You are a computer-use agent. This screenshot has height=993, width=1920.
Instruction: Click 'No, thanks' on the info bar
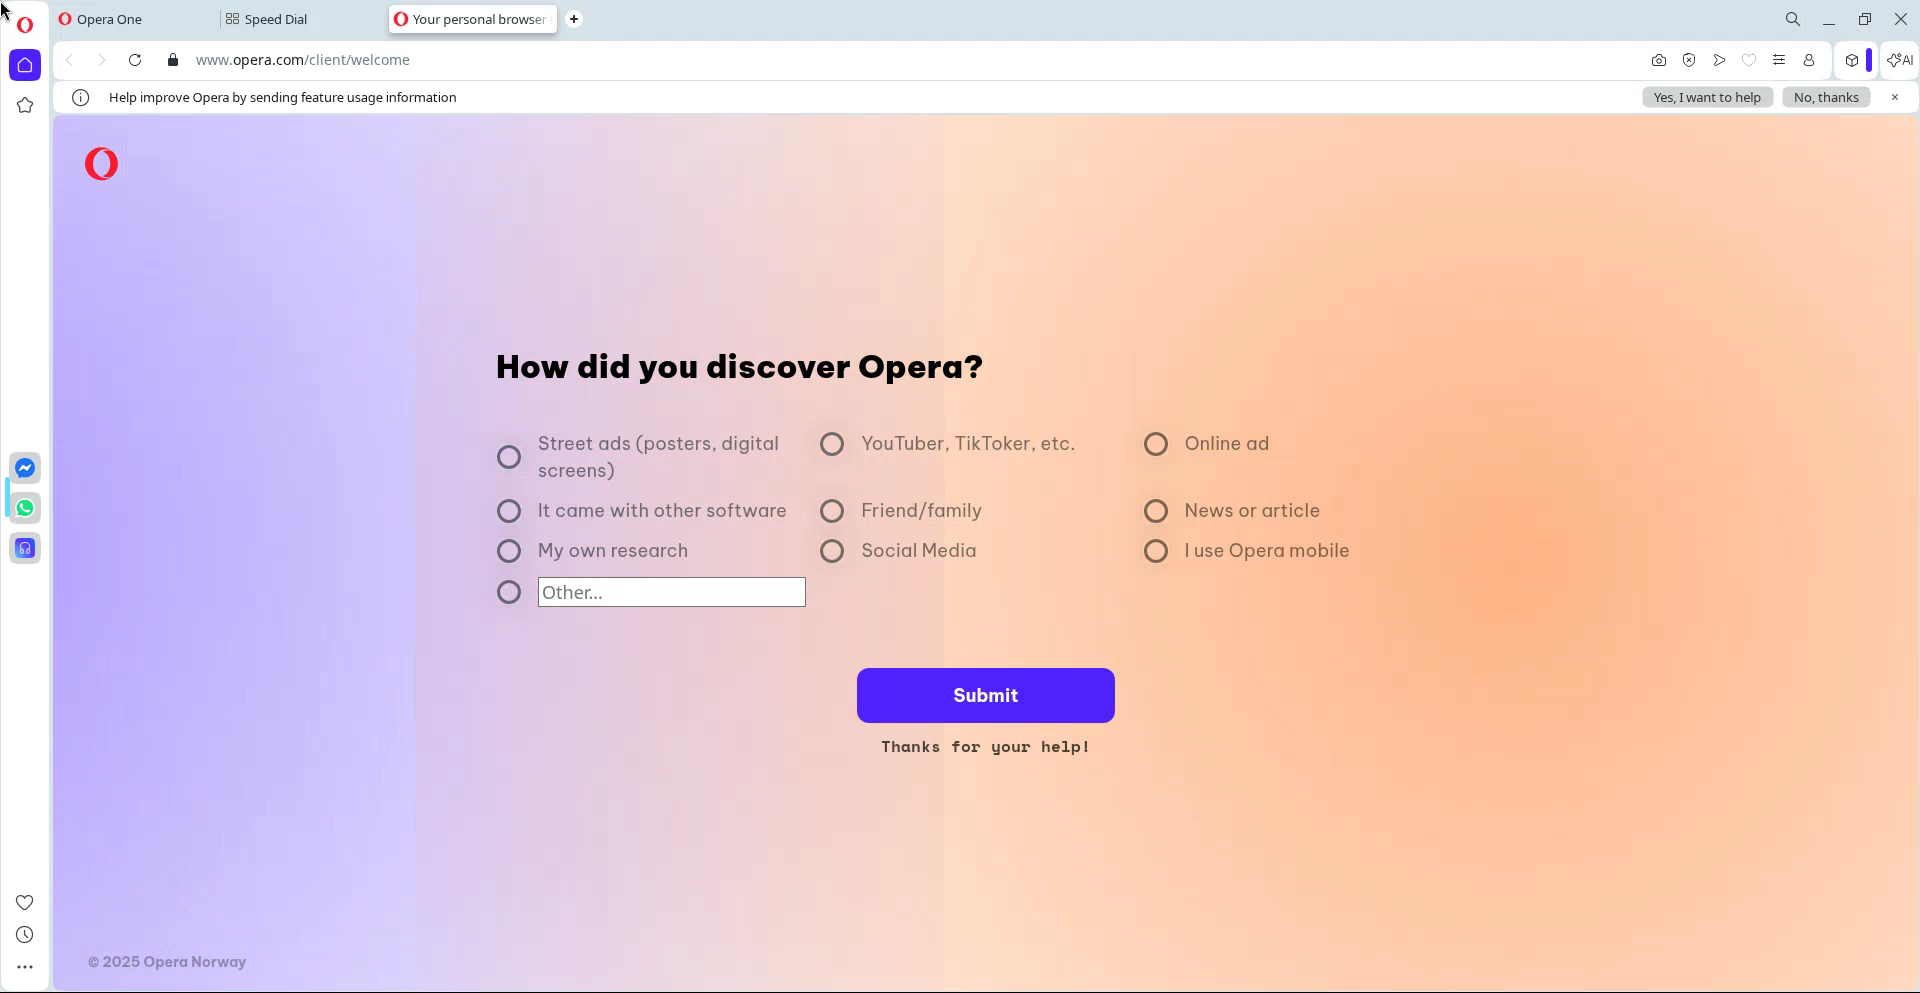tap(1825, 97)
